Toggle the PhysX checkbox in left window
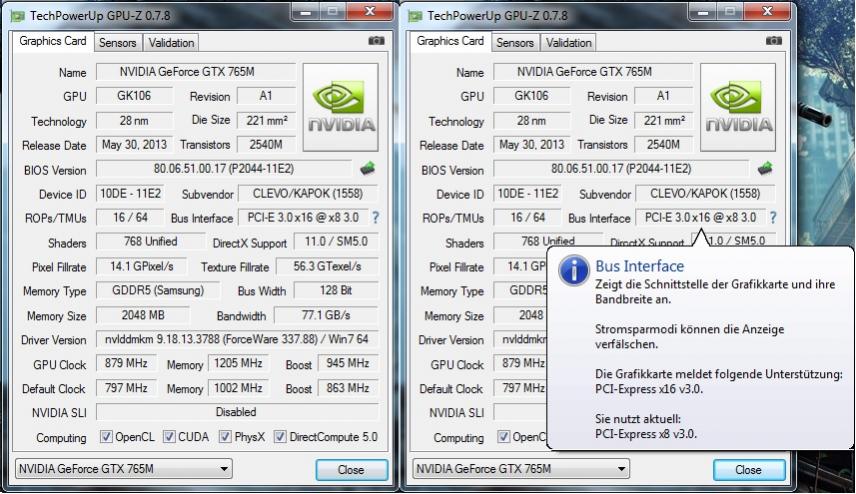The width and height of the screenshot is (856, 494). pyautogui.click(x=225, y=437)
